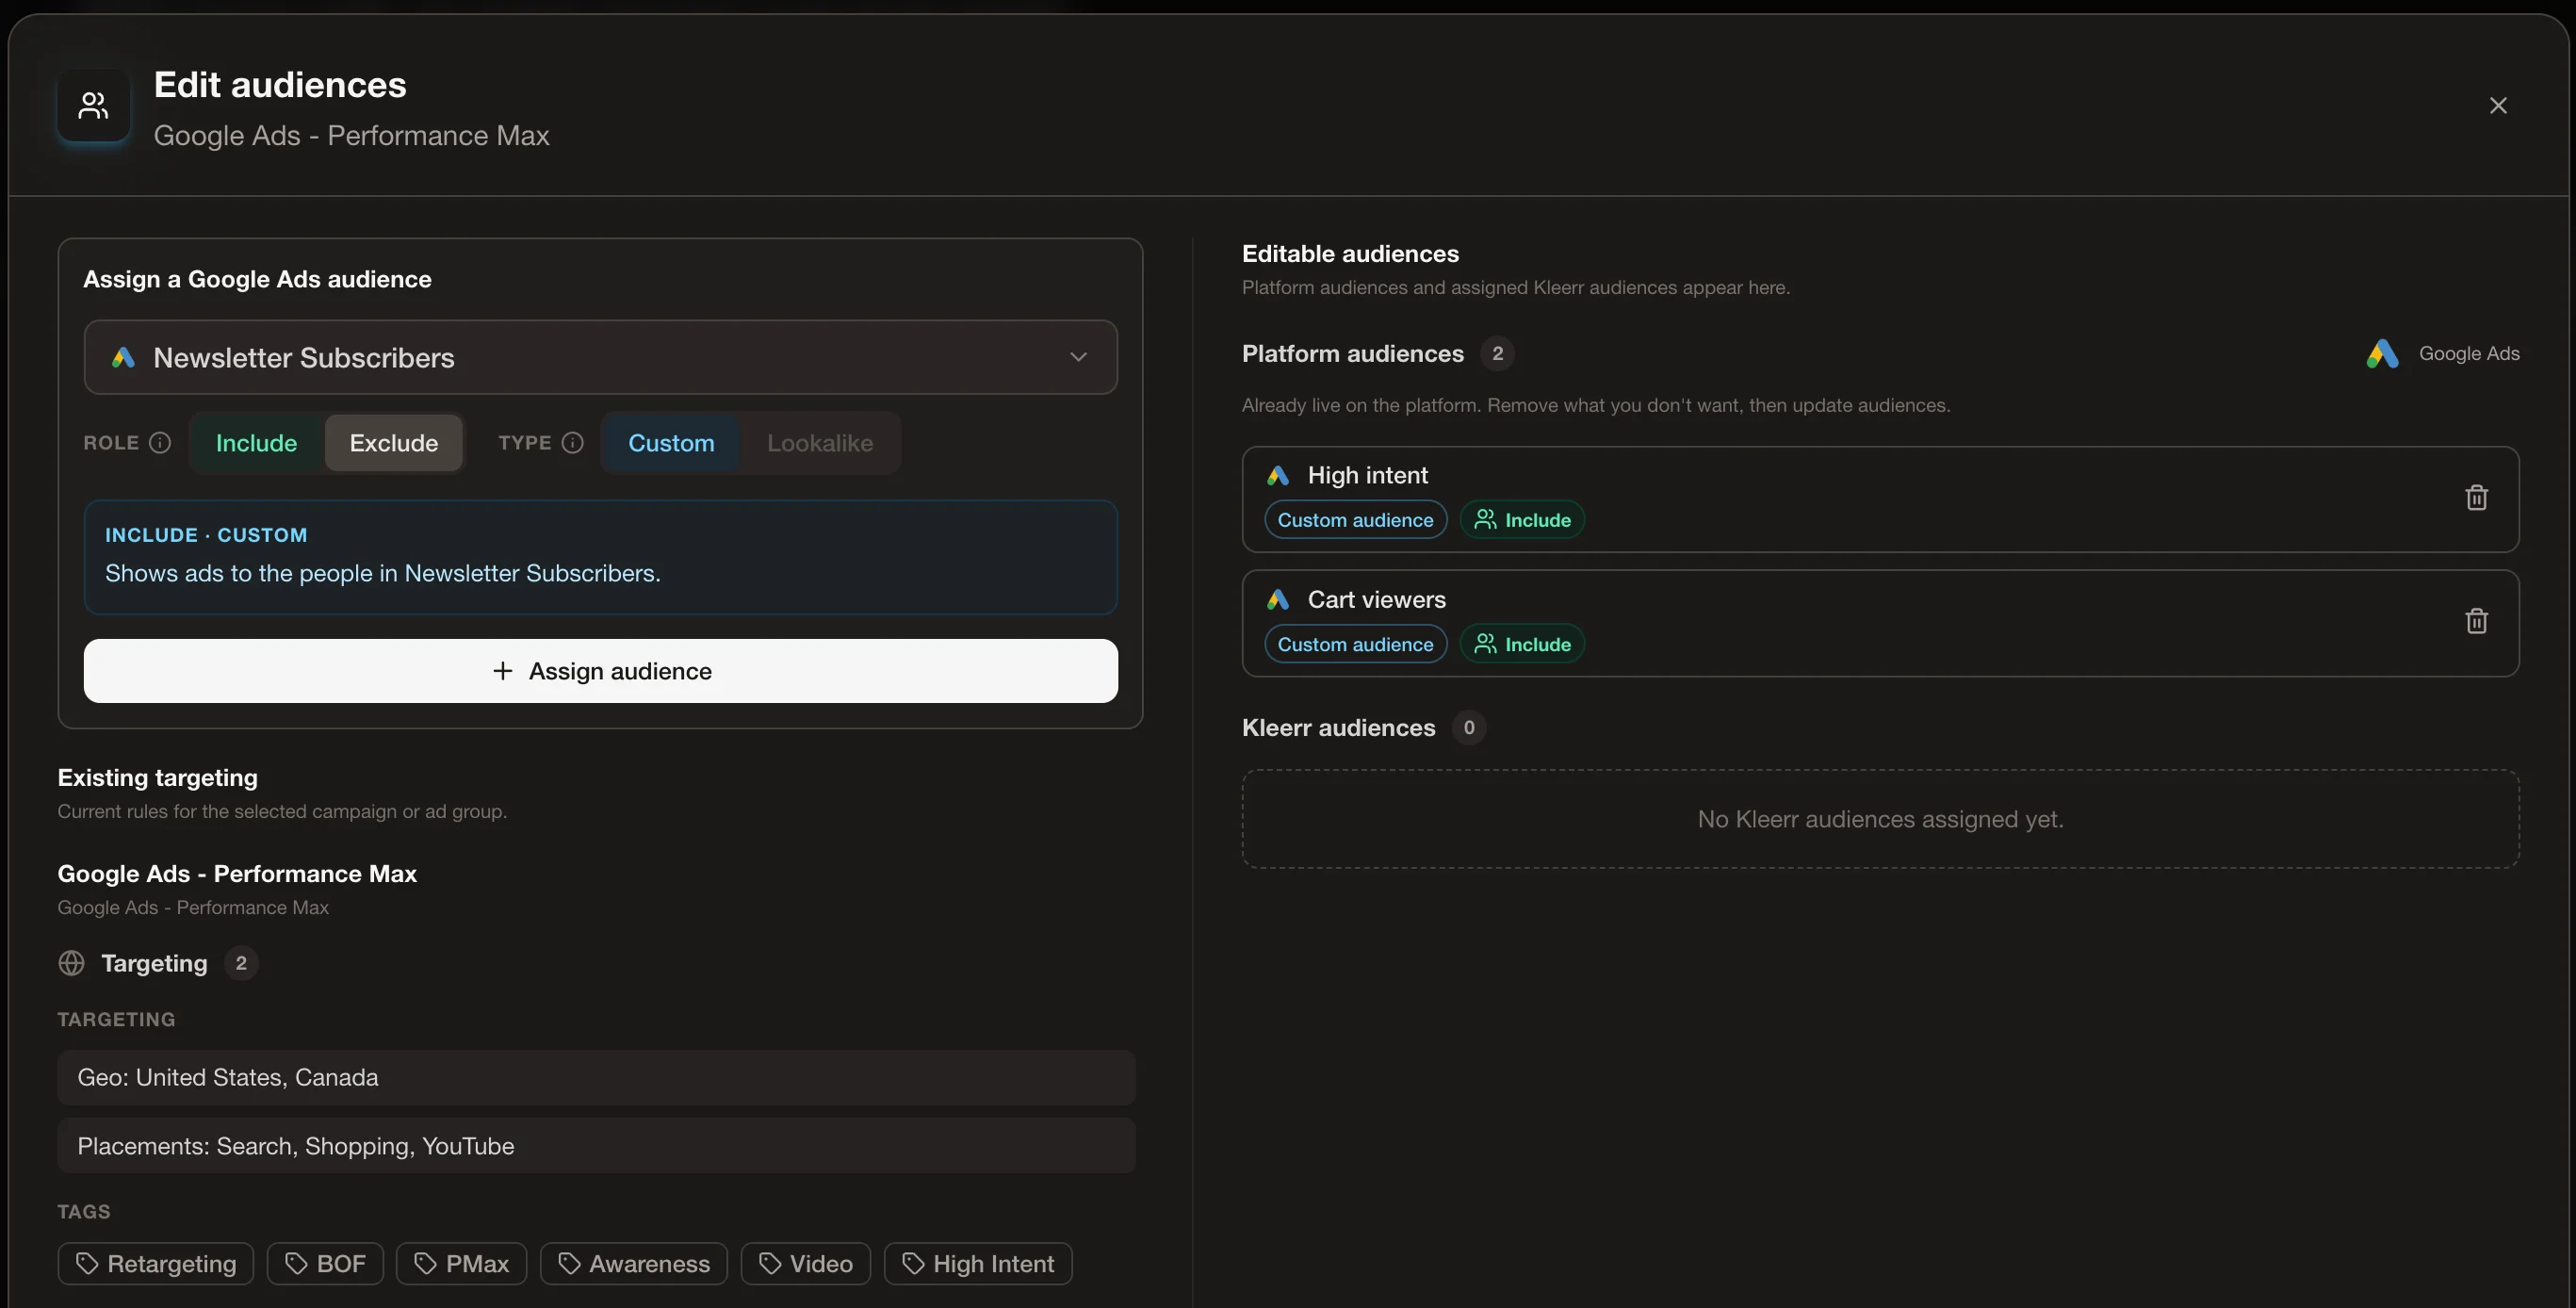This screenshot has width=2576, height=1308.
Task: Click Include badge on High intent
Action: tap(1522, 520)
